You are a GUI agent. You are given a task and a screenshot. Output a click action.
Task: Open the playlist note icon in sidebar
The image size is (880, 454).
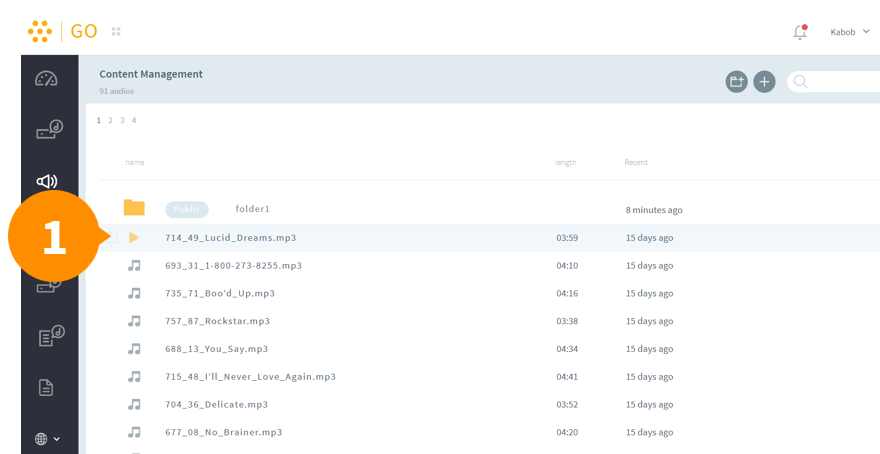(x=51, y=336)
